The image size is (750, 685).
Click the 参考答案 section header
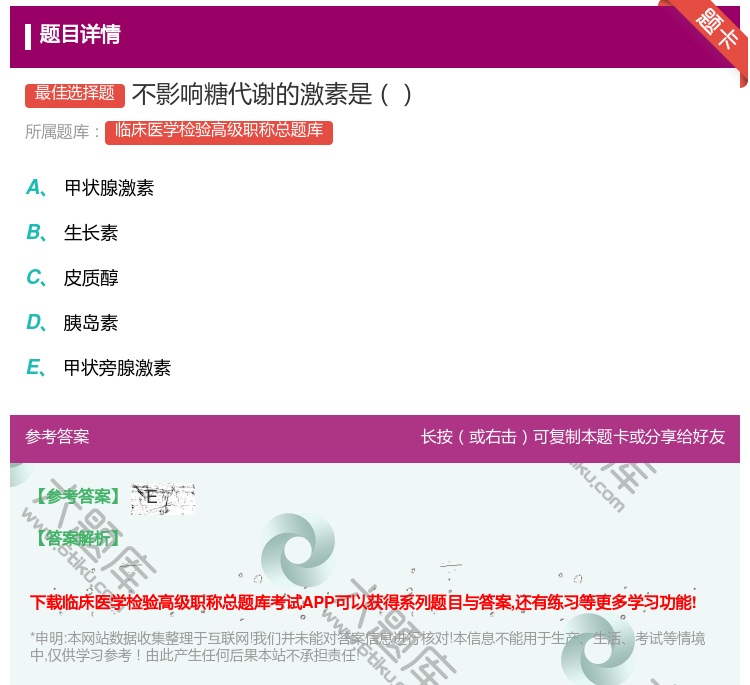(x=57, y=437)
